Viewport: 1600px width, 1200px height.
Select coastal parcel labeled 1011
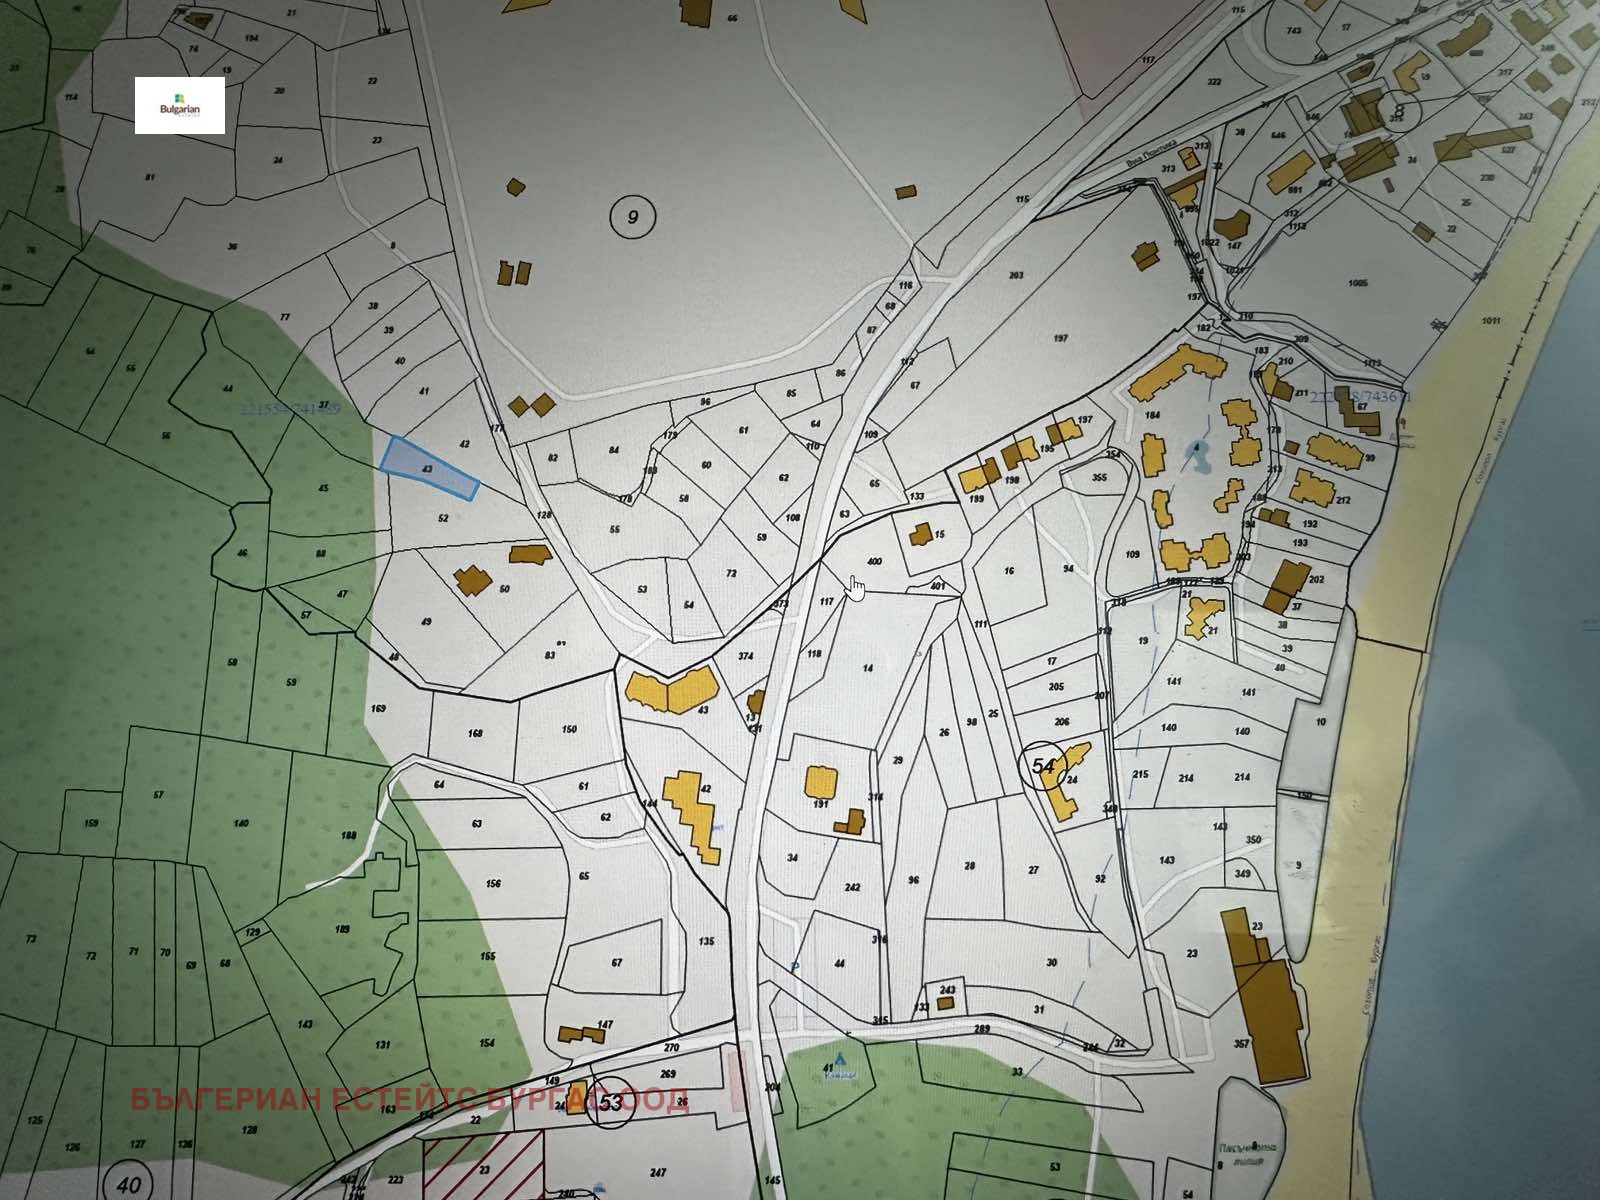(1490, 320)
